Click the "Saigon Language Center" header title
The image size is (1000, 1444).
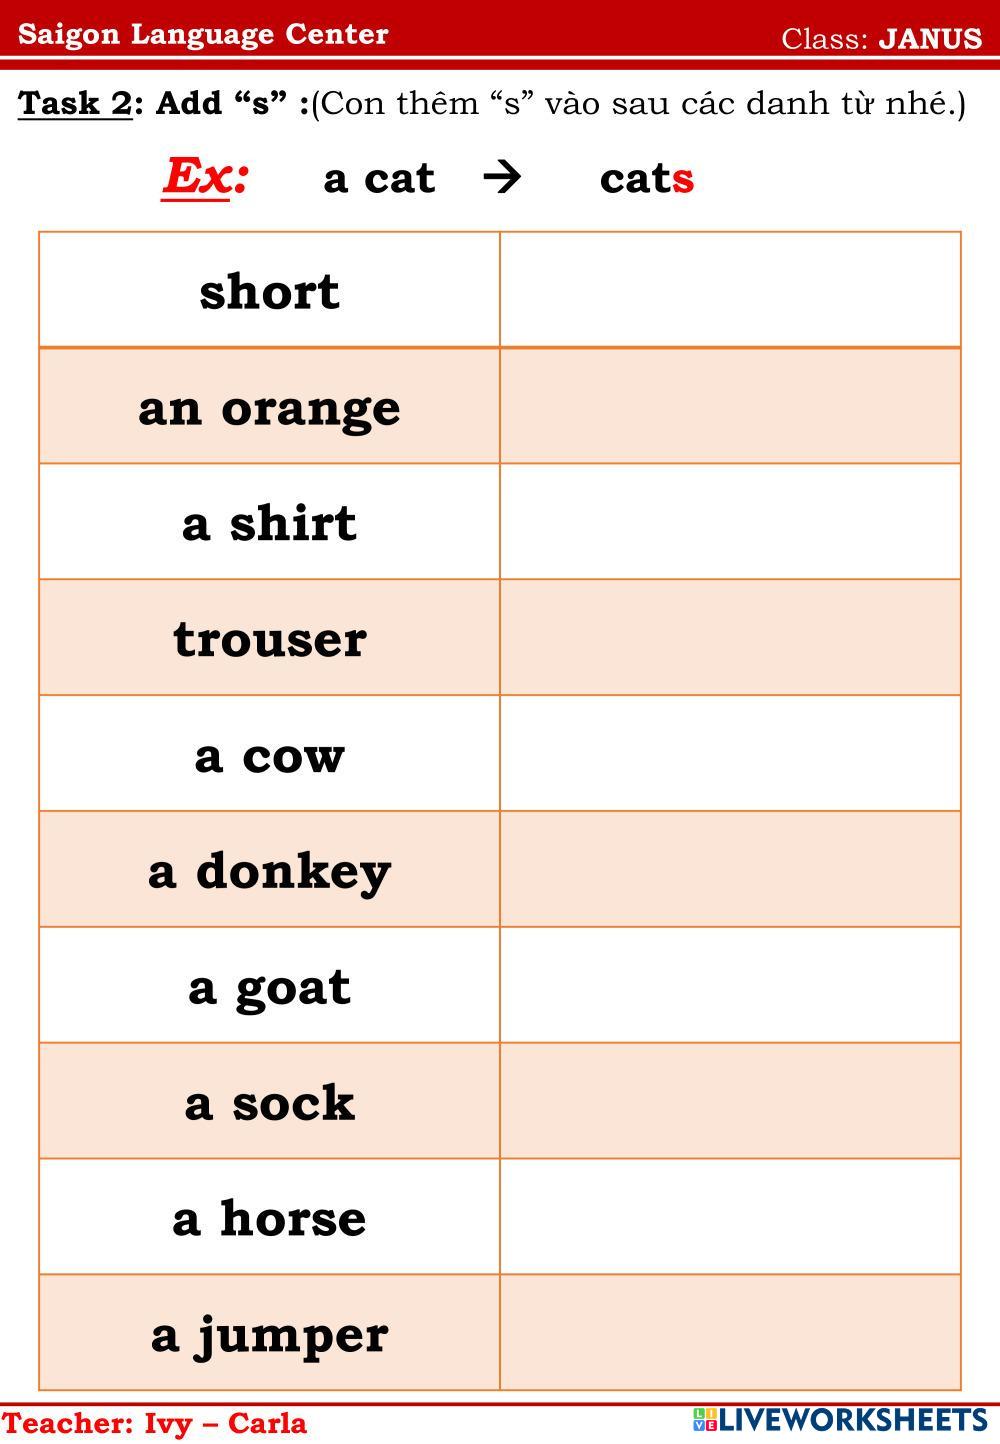coord(203,35)
